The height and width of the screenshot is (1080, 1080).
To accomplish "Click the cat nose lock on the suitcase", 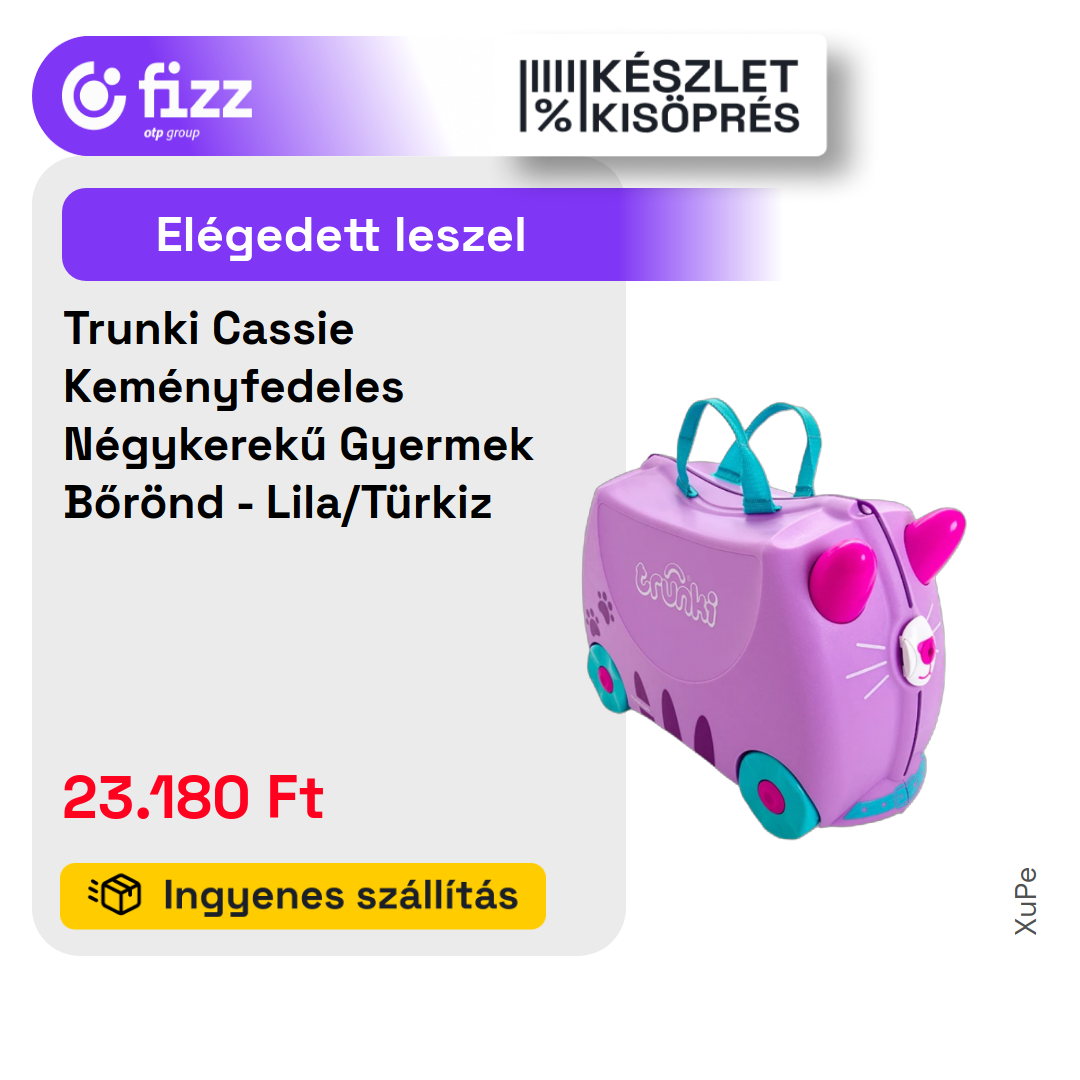I will point(919,651).
